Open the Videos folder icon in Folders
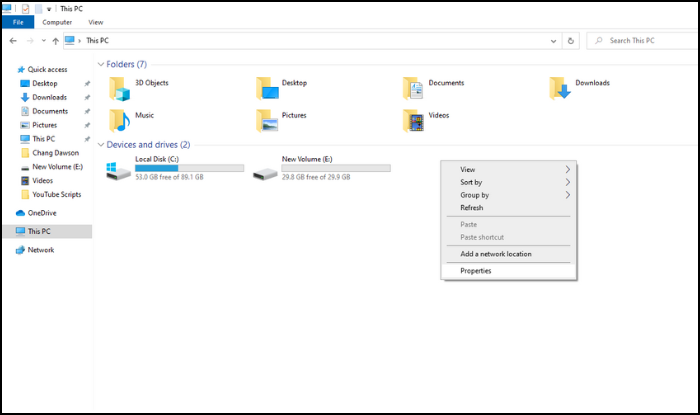 [x=413, y=120]
